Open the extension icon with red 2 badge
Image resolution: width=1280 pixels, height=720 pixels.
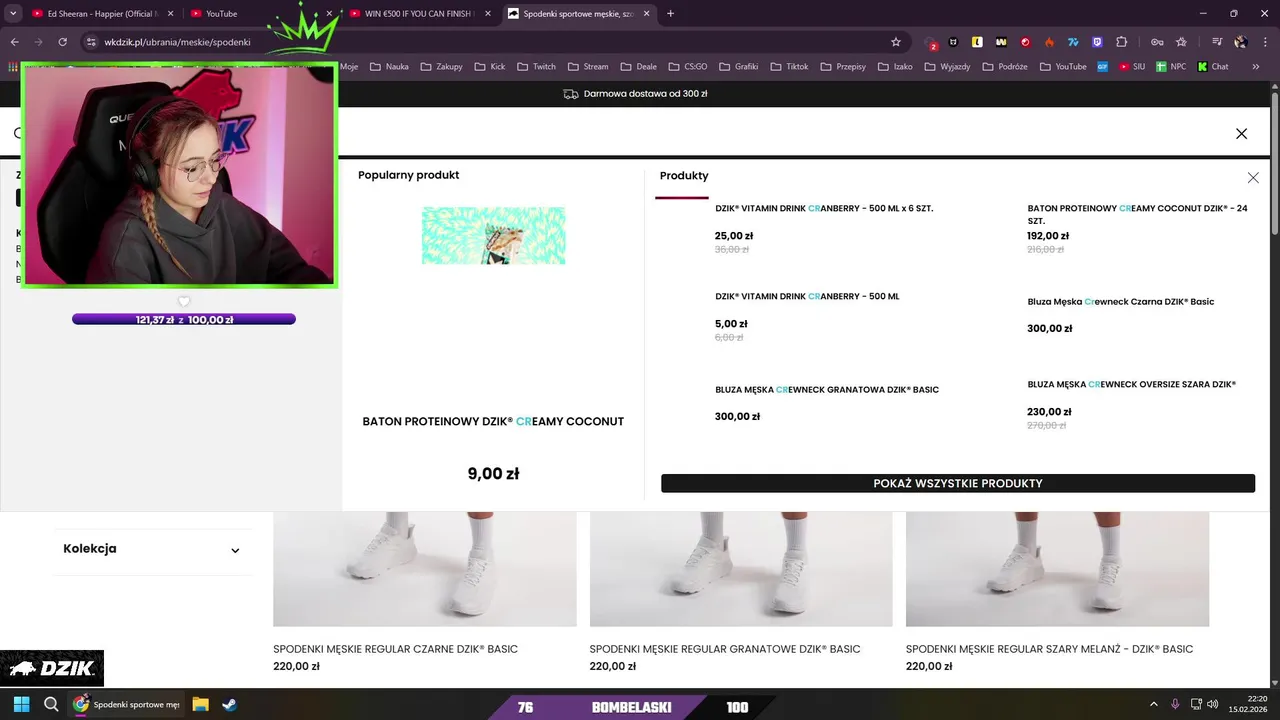pyautogui.click(x=930, y=43)
